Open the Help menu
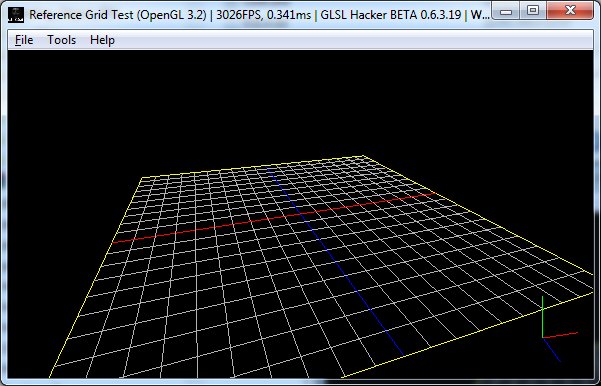 pos(102,40)
